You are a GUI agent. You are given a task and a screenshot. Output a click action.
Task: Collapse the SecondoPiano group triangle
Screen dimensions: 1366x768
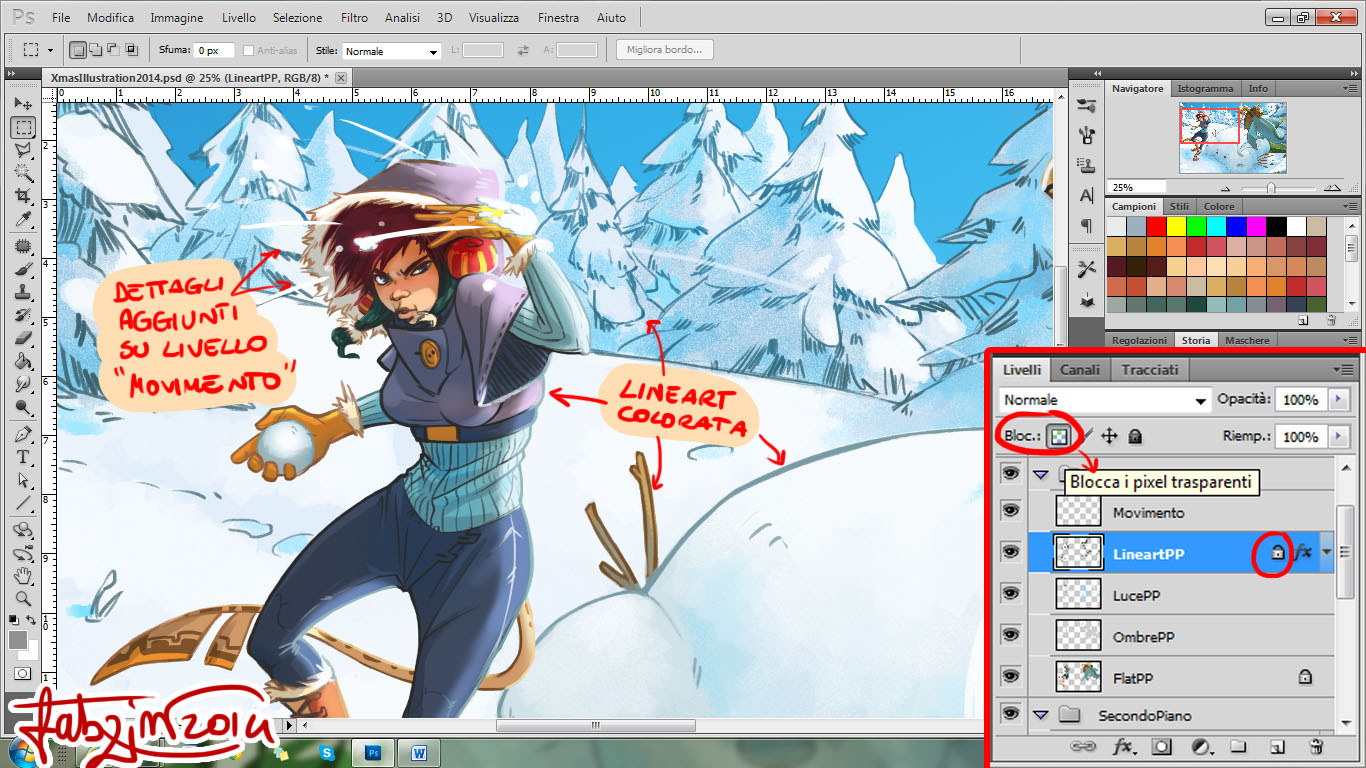click(1040, 715)
